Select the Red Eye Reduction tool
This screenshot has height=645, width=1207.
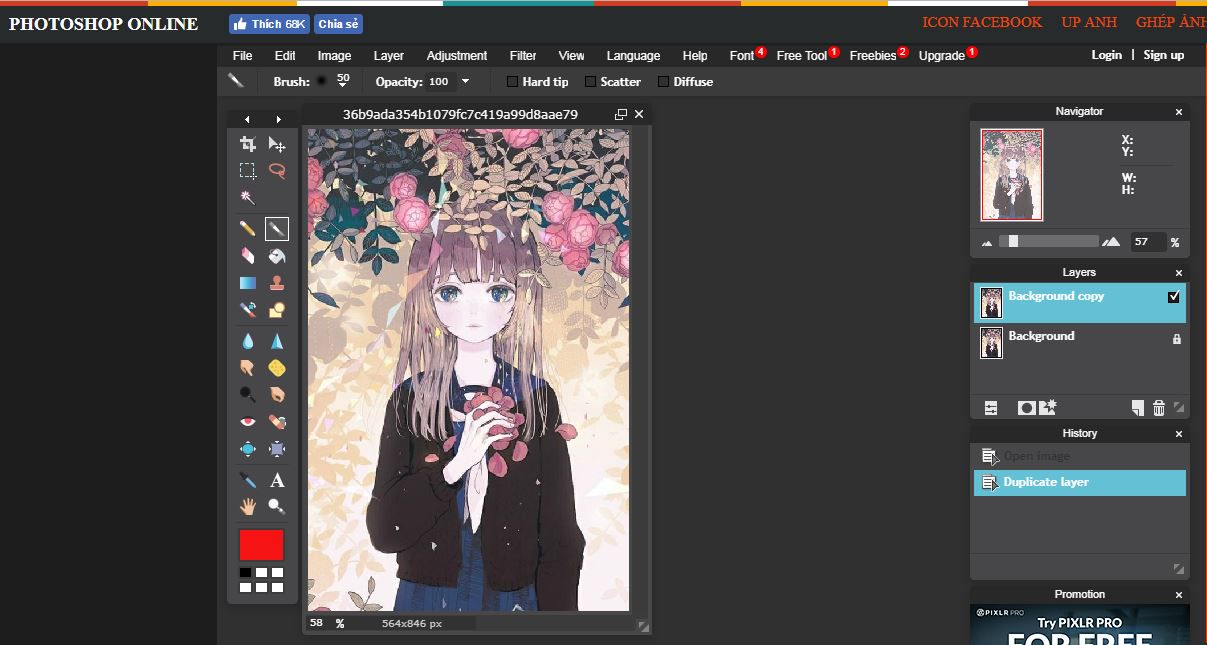pos(248,422)
